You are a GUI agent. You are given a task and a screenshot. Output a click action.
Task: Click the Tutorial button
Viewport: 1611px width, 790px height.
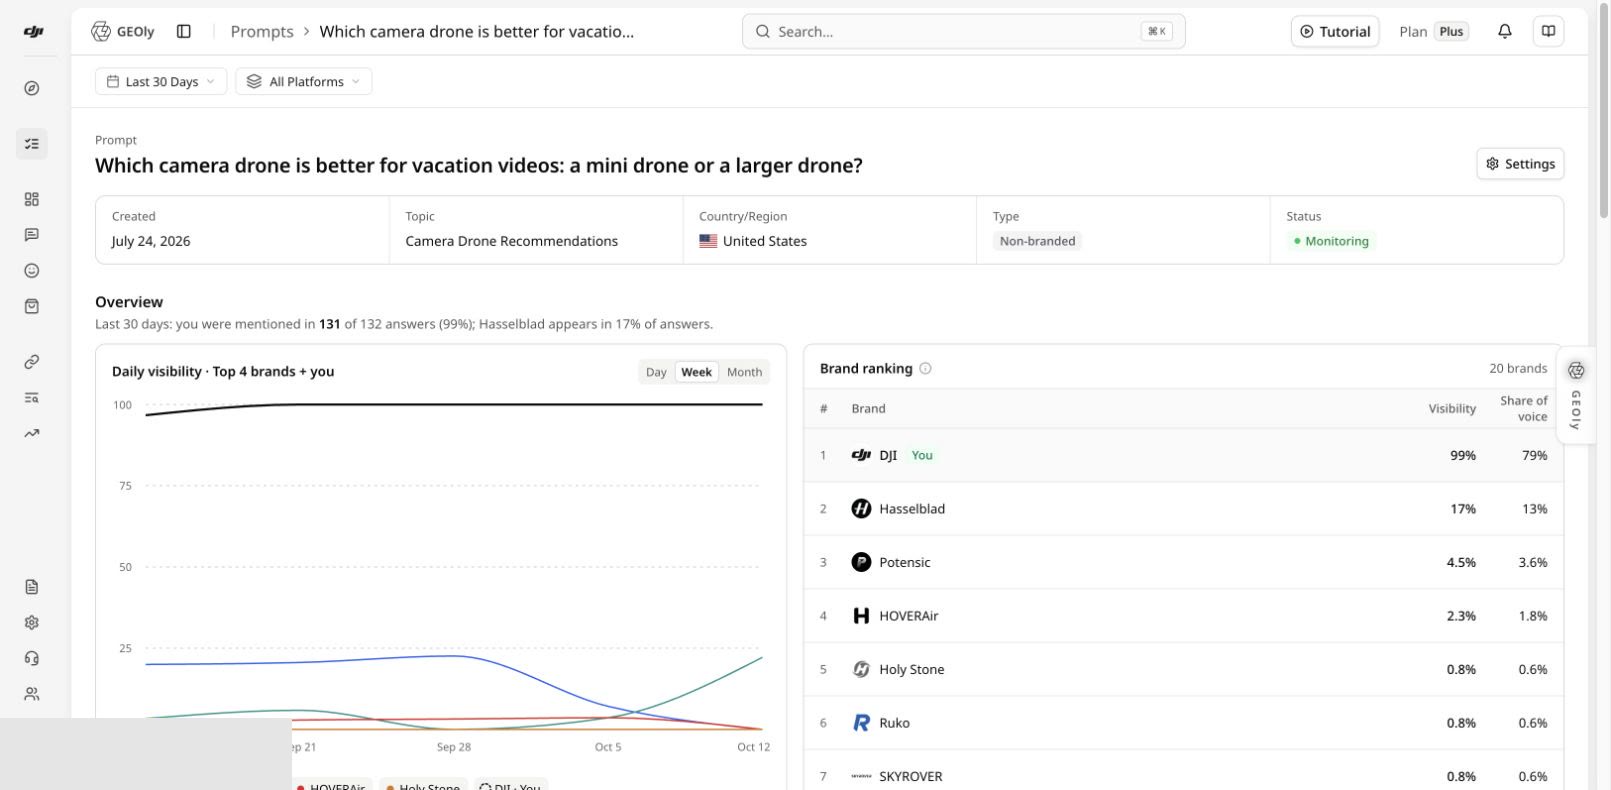1335,31
